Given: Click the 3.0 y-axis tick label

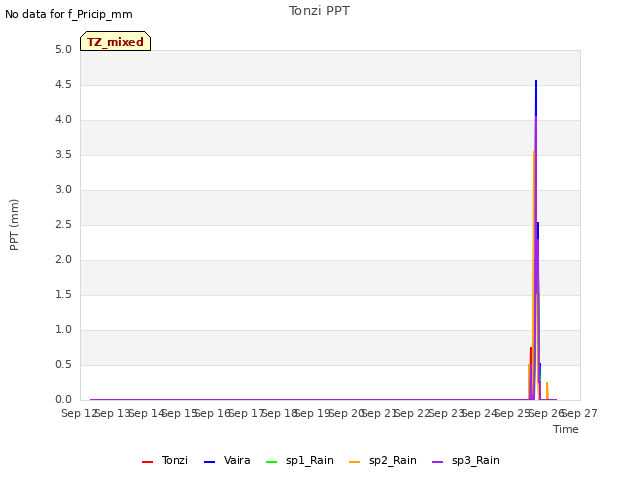Looking at the screenshot, I should coord(63,190).
